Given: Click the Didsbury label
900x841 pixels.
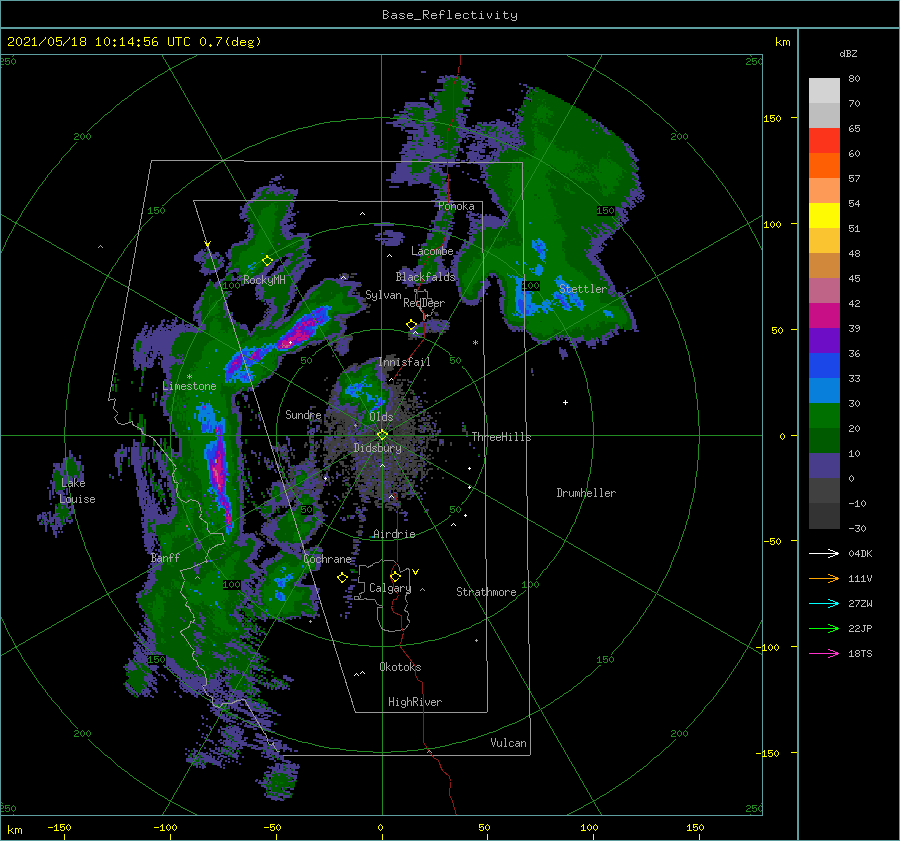Looking at the screenshot, I should (x=377, y=448).
